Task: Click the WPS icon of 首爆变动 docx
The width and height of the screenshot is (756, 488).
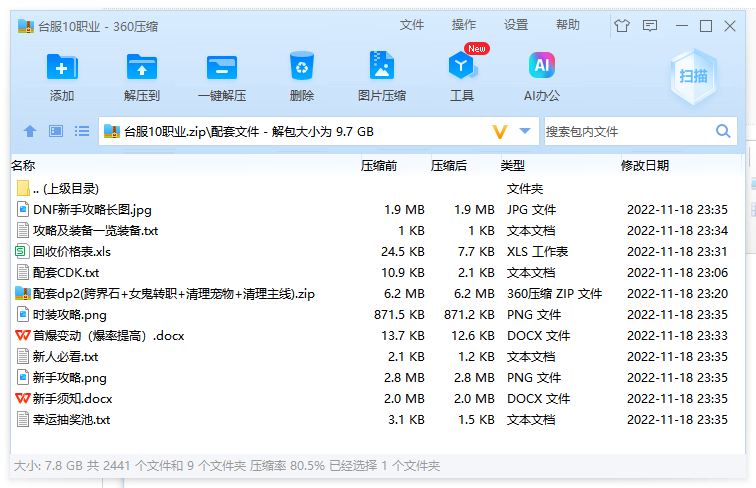Action: (23, 335)
